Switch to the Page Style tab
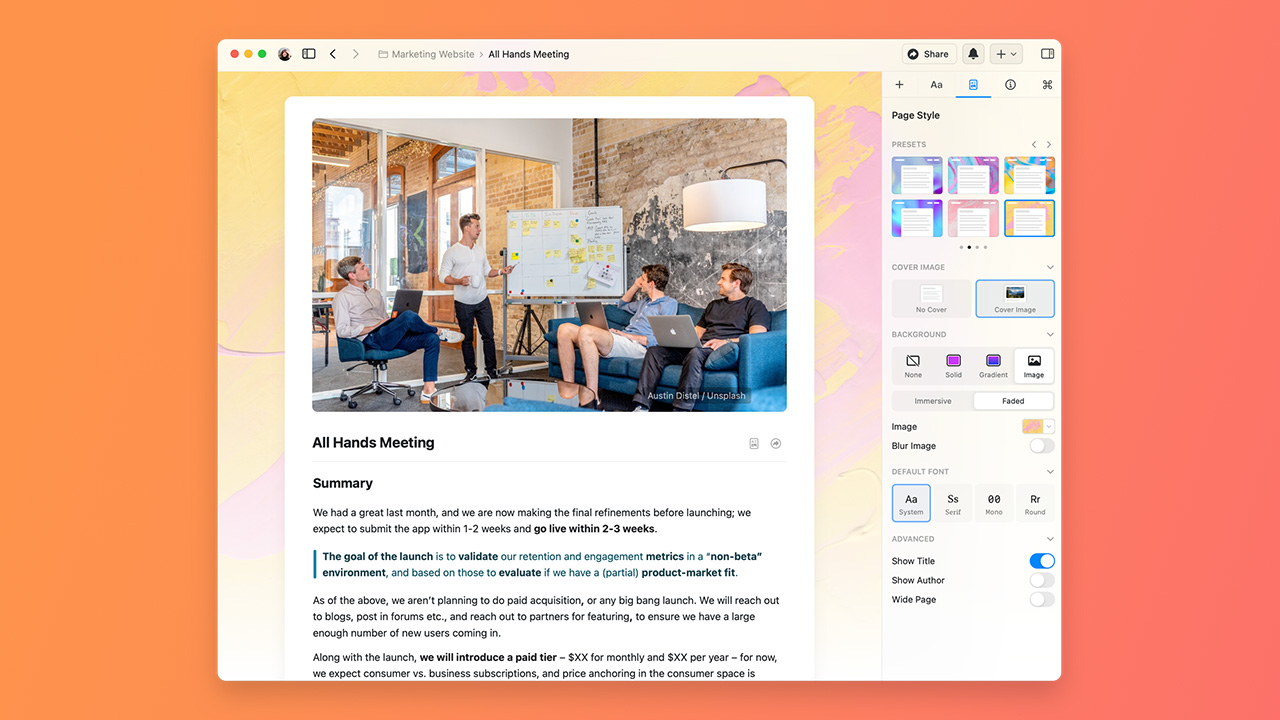 [x=973, y=85]
